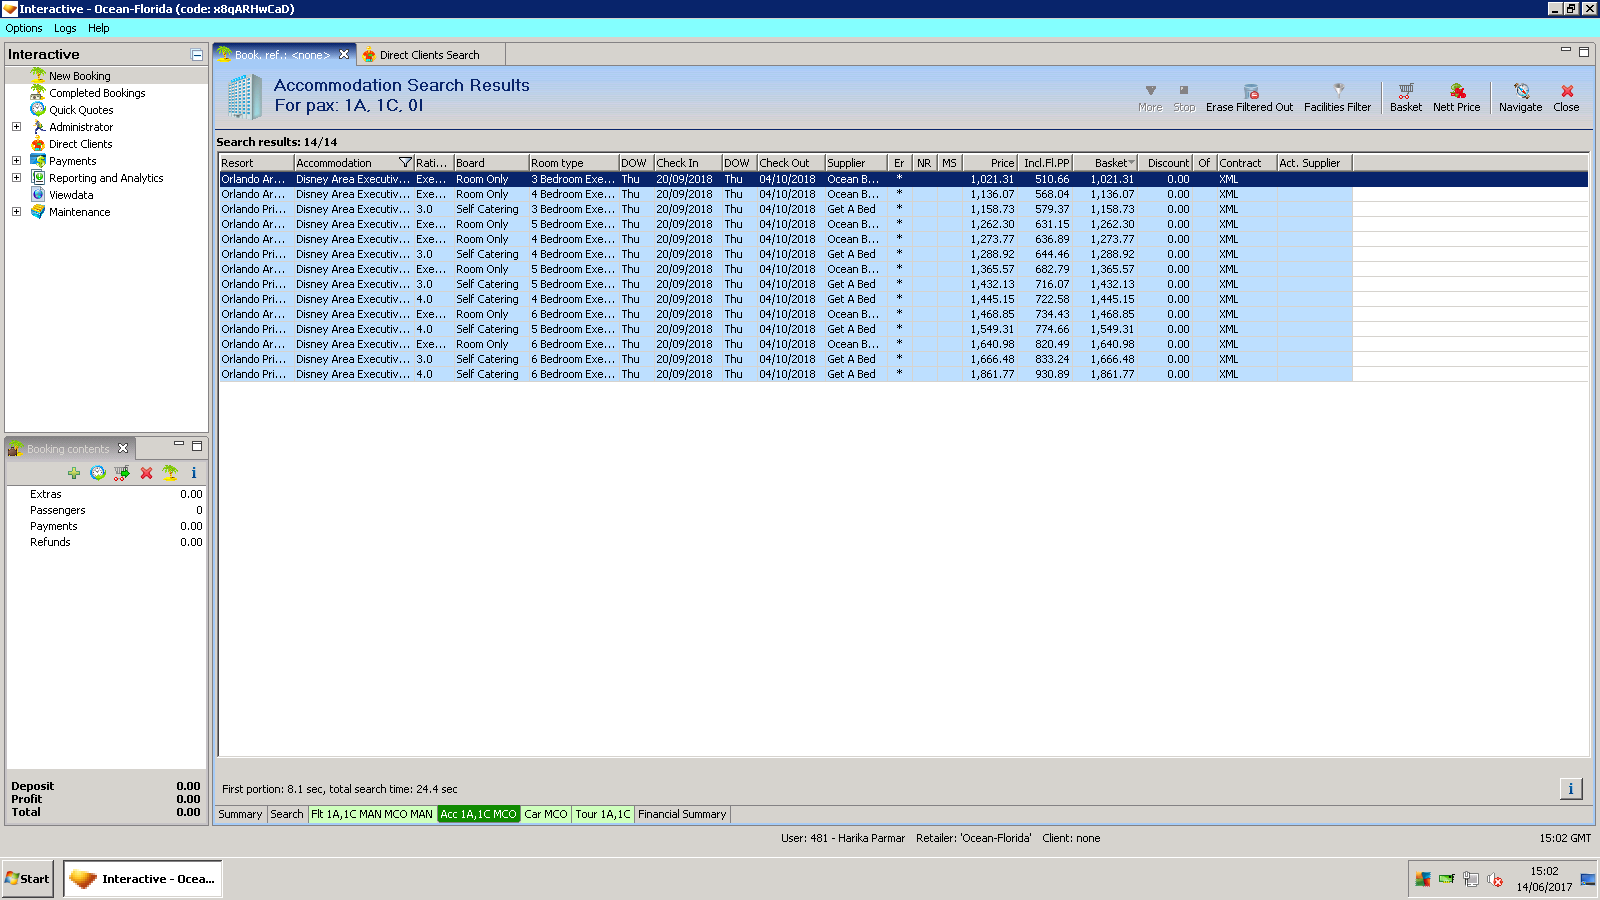This screenshot has height=900, width=1600.
Task: Click the Windows Start button
Action: (28, 879)
